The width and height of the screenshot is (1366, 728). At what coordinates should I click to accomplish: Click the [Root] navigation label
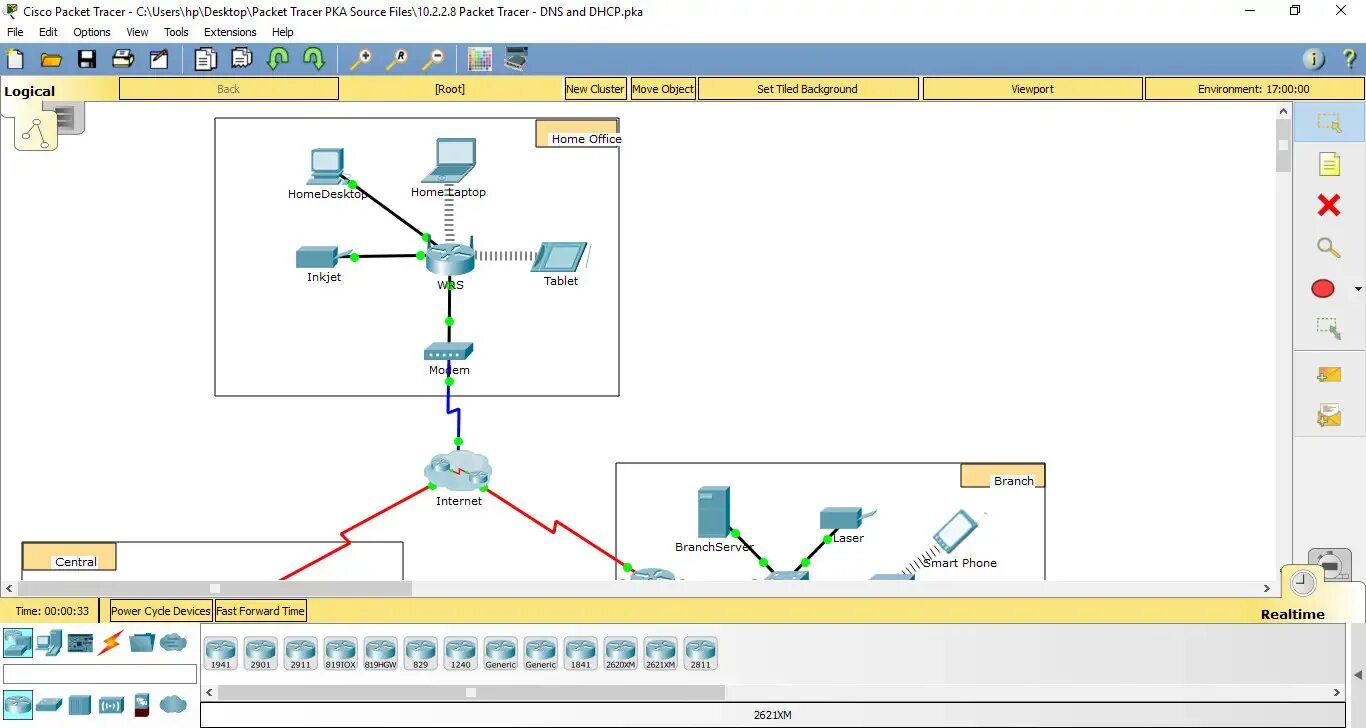click(x=450, y=89)
